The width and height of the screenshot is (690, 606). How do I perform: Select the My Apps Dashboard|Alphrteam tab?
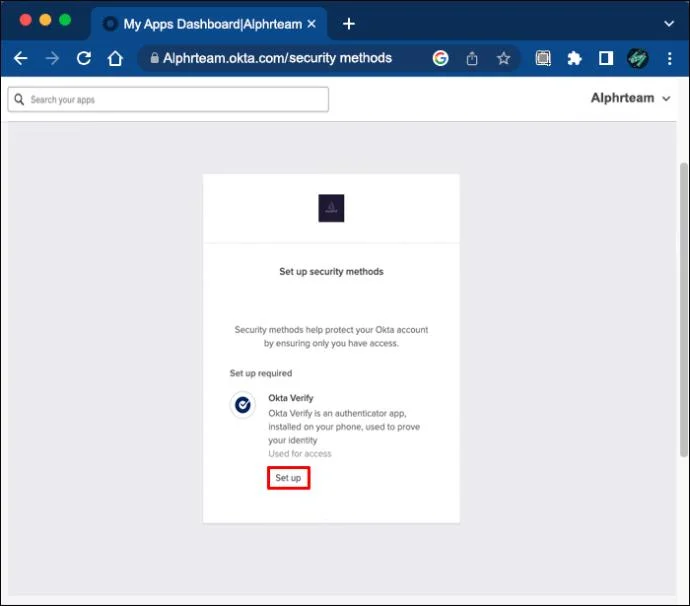pyautogui.click(x=209, y=24)
